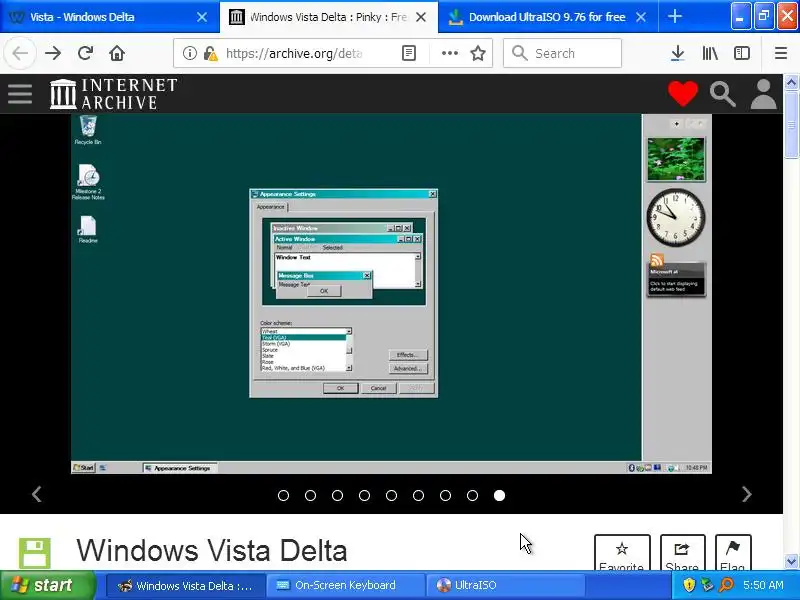The height and width of the screenshot is (600, 800).
Task: Close the Windows Vista Delta tab
Action: click(x=421, y=17)
